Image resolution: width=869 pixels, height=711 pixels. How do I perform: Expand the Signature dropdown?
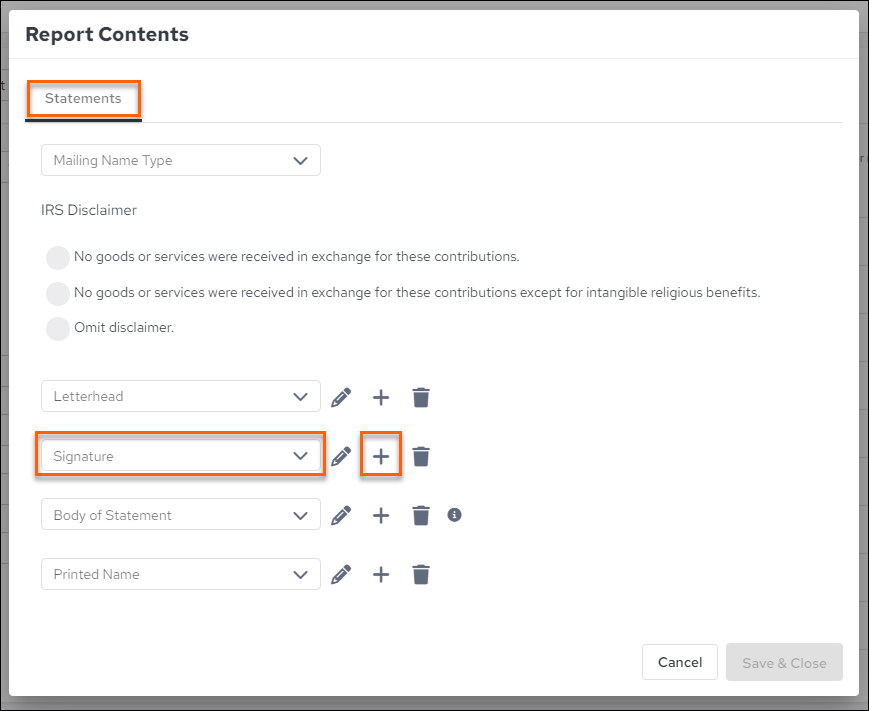coord(181,456)
